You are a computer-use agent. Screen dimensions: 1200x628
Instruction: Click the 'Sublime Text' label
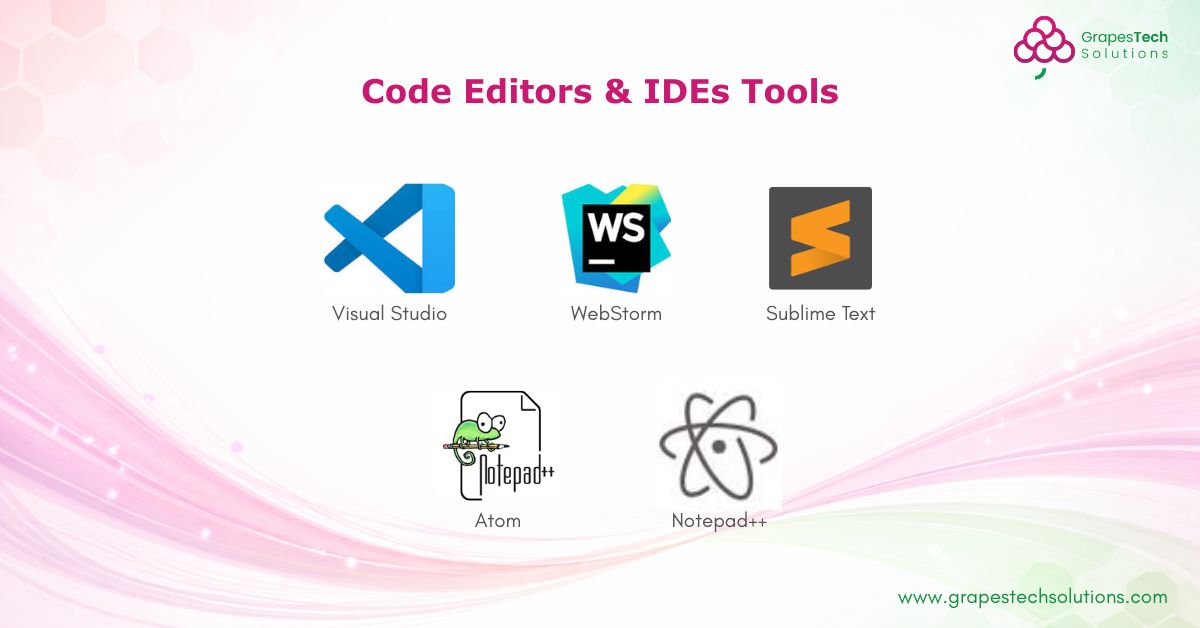(820, 313)
